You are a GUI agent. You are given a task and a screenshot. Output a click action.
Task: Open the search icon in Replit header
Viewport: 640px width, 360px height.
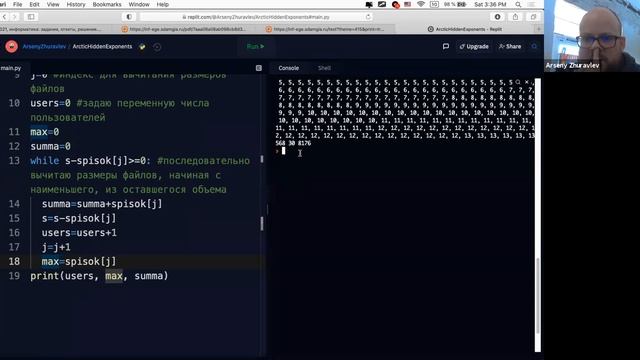click(534, 47)
